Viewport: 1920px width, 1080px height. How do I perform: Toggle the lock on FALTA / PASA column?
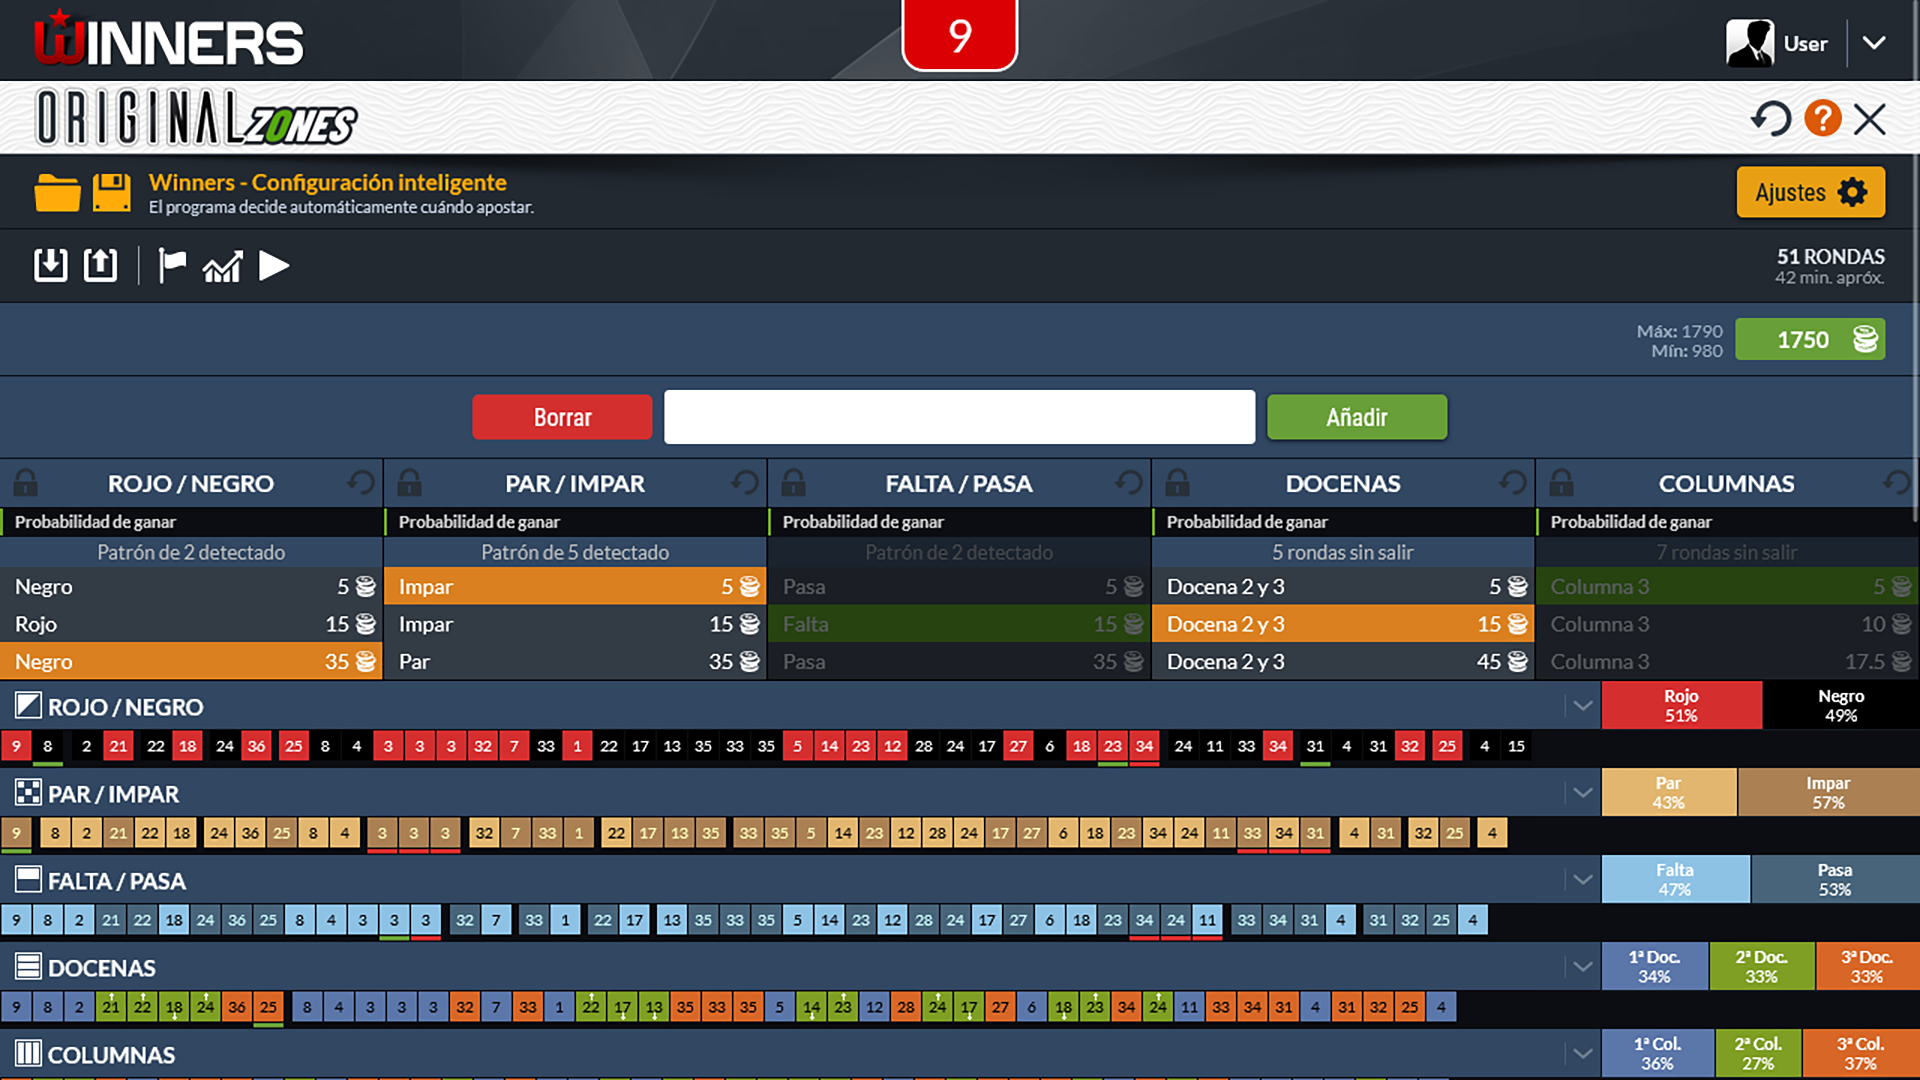tap(794, 483)
